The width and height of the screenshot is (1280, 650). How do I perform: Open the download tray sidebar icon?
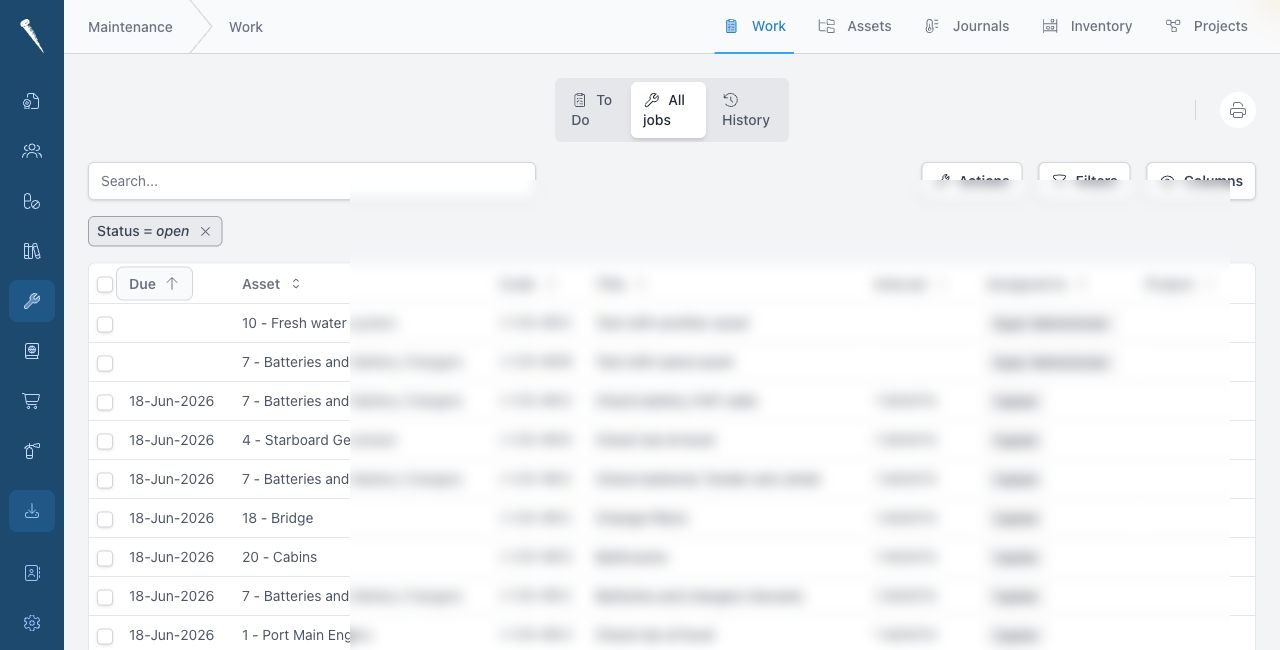pos(32,511)
